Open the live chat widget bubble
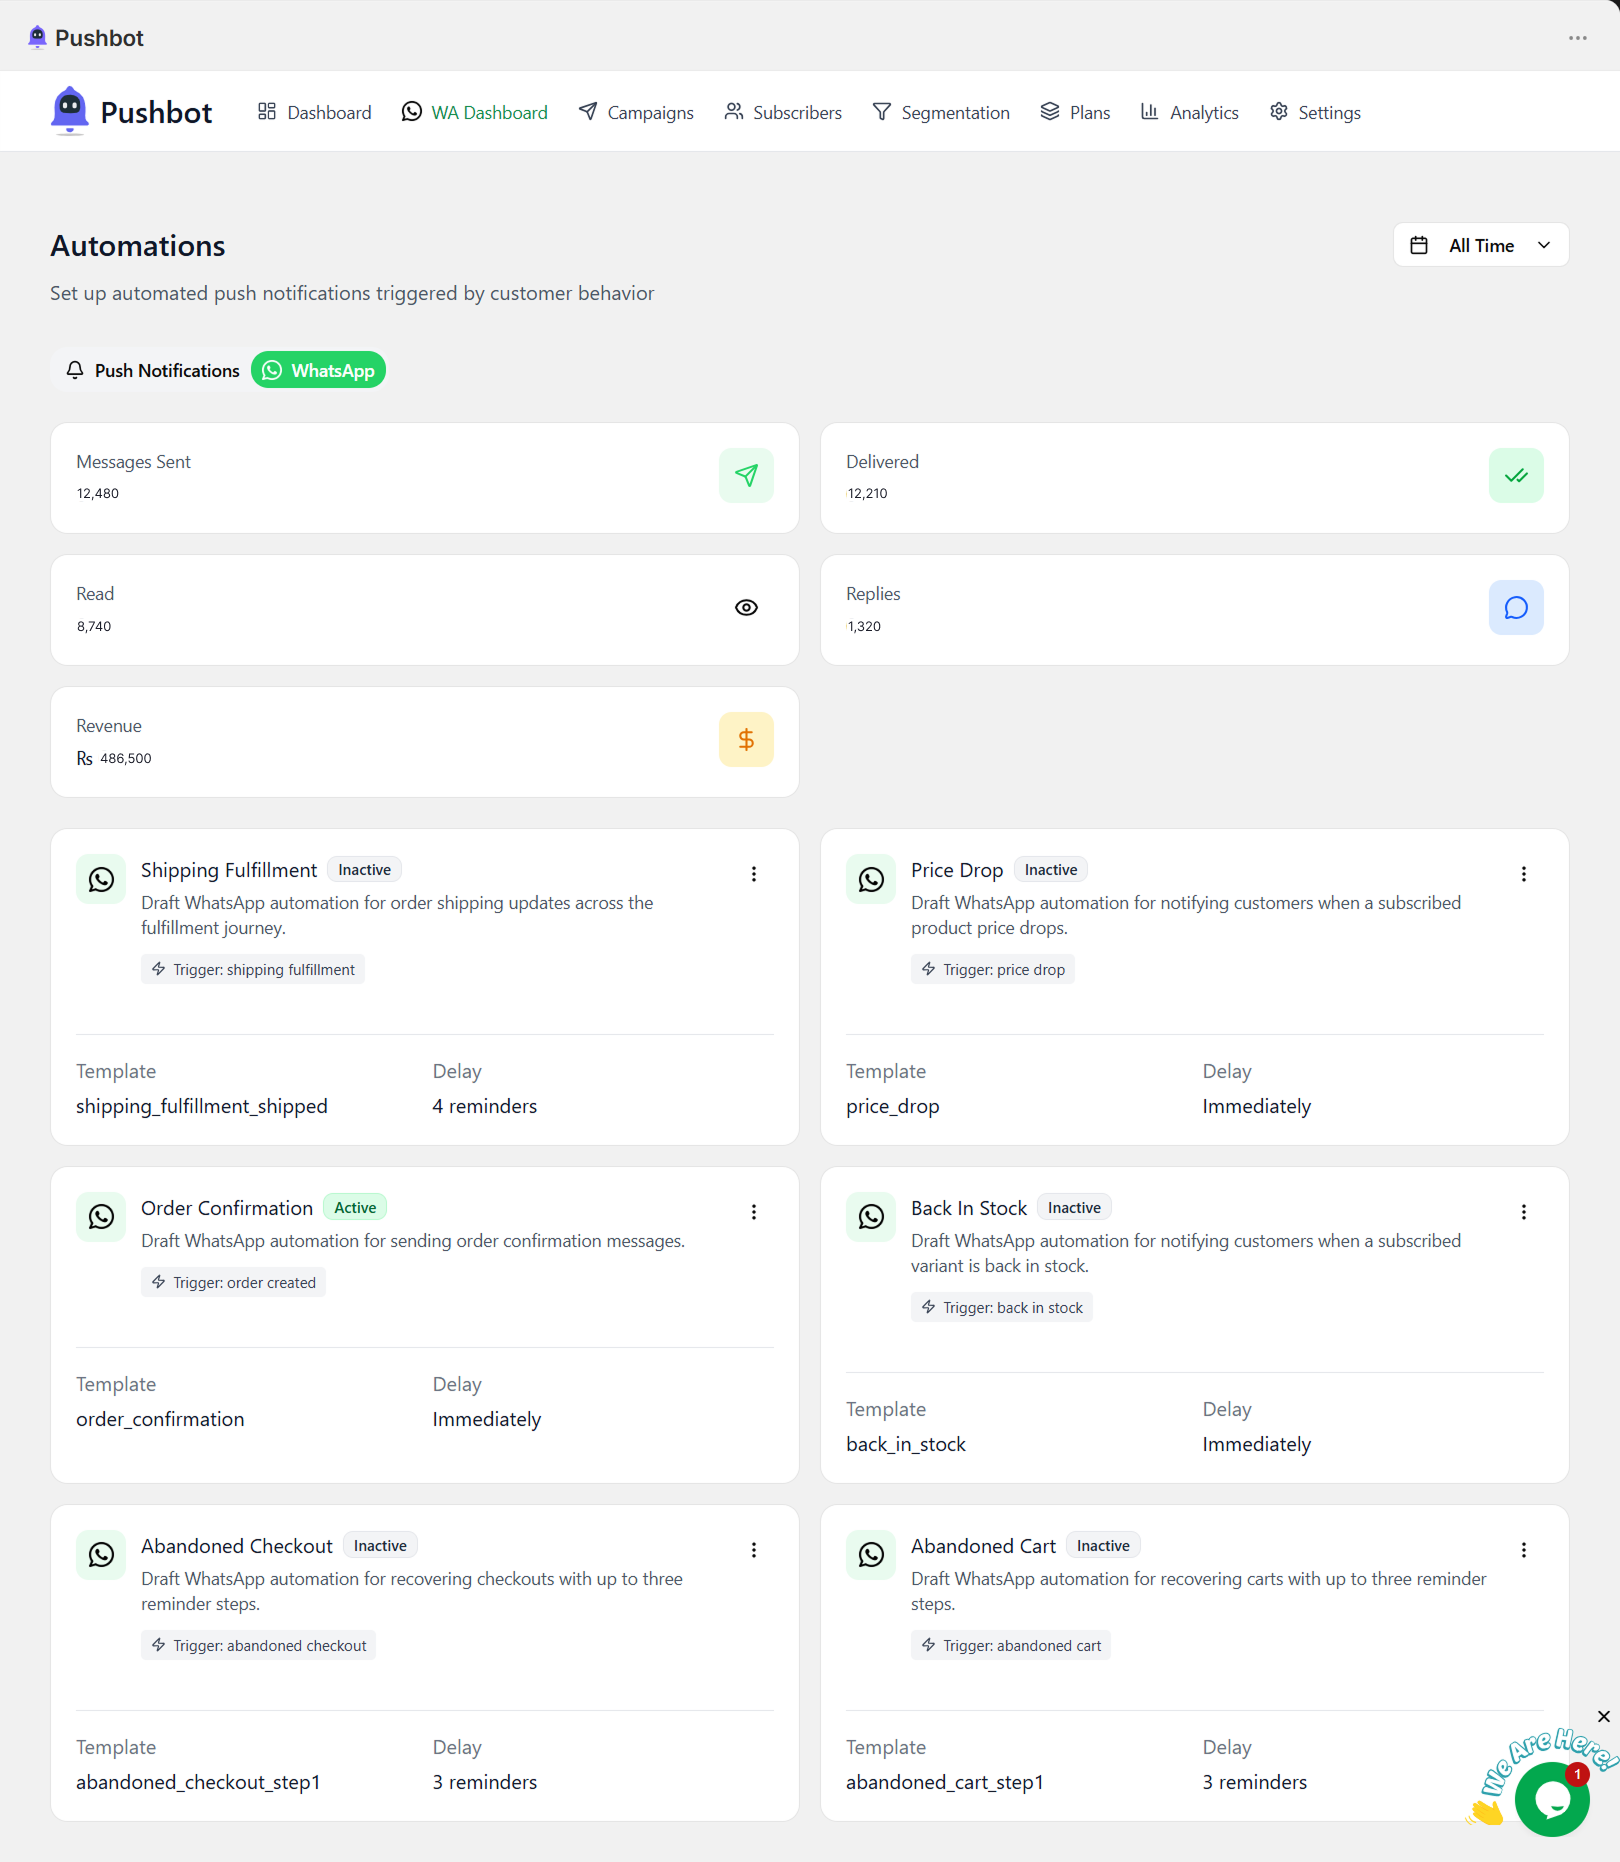 pos(1552,1799)
